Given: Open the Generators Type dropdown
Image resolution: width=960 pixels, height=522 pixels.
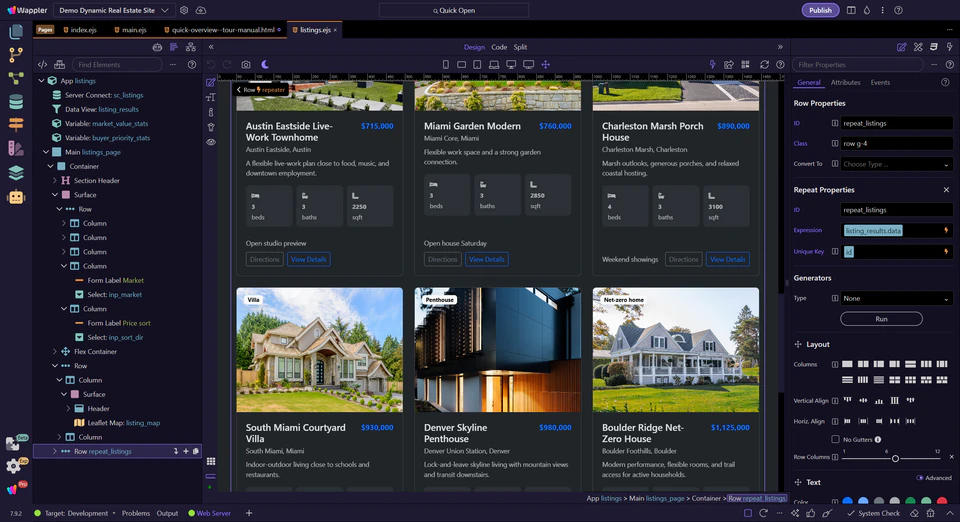Looking at the screenshot, I should pos(896,299).
